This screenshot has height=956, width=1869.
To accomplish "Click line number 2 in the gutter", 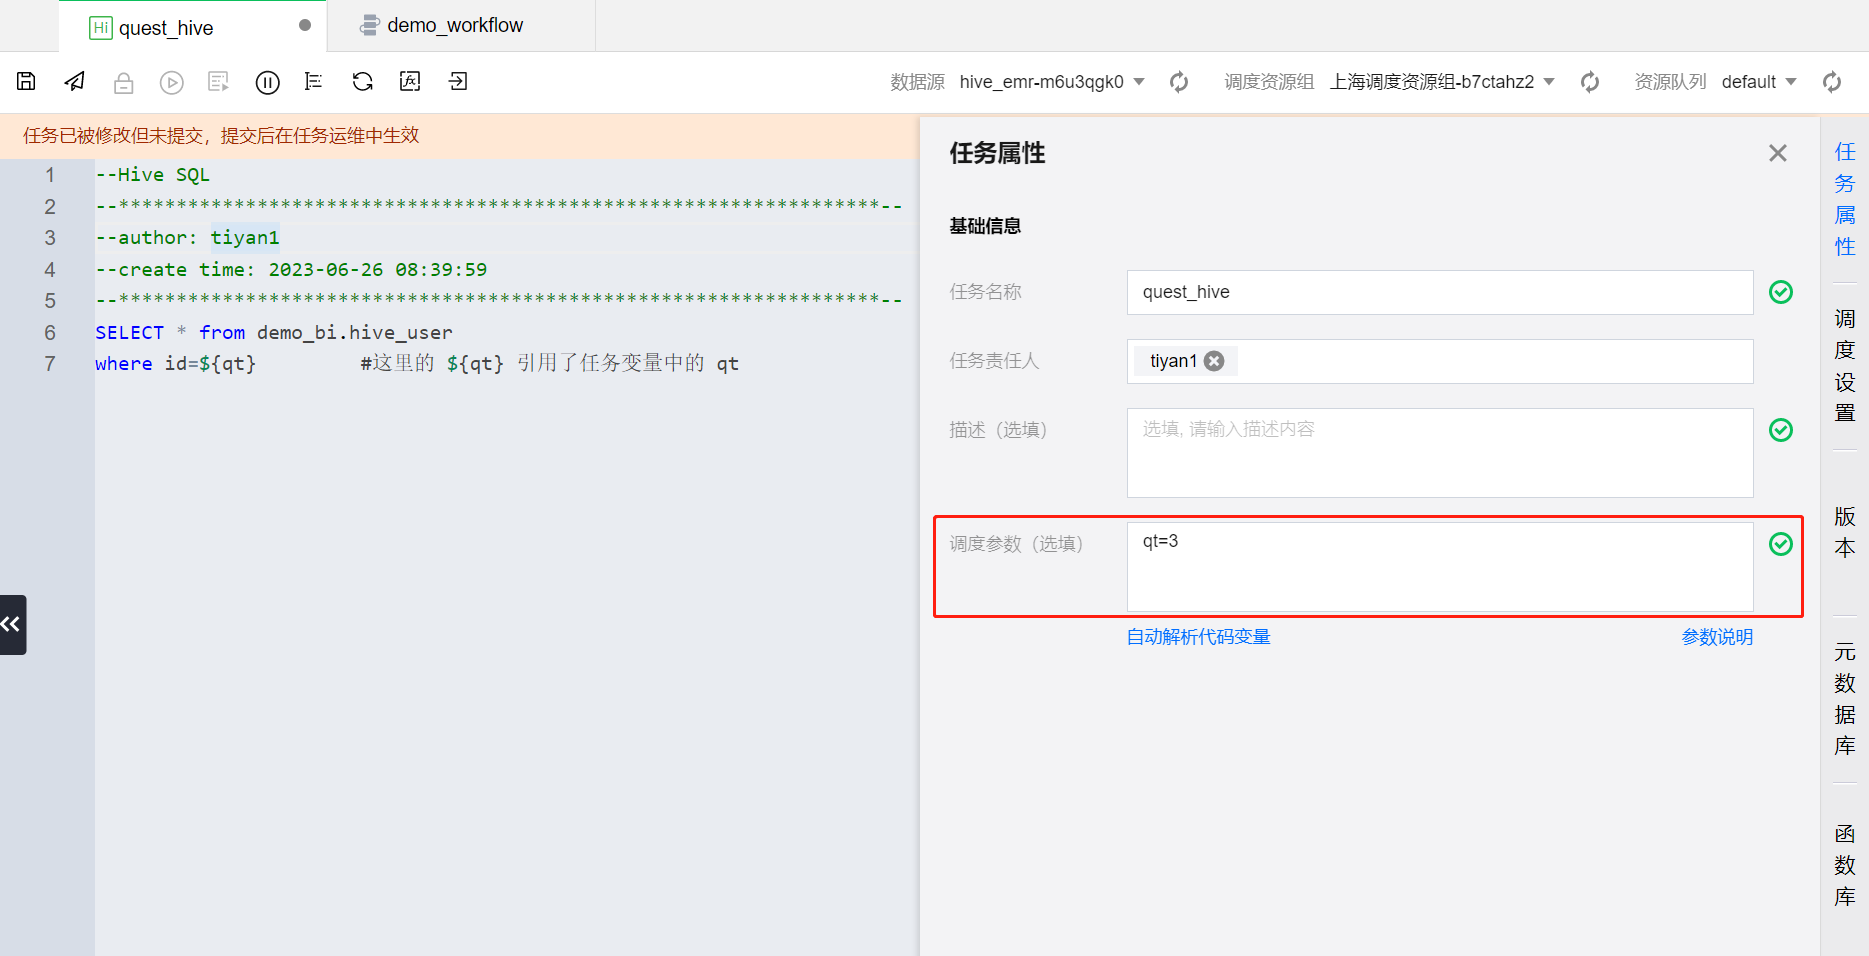I will tap(50, 207).
